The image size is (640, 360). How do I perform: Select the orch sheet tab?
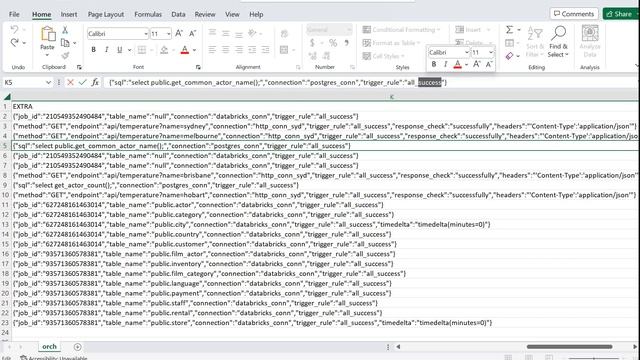[49, 347]
